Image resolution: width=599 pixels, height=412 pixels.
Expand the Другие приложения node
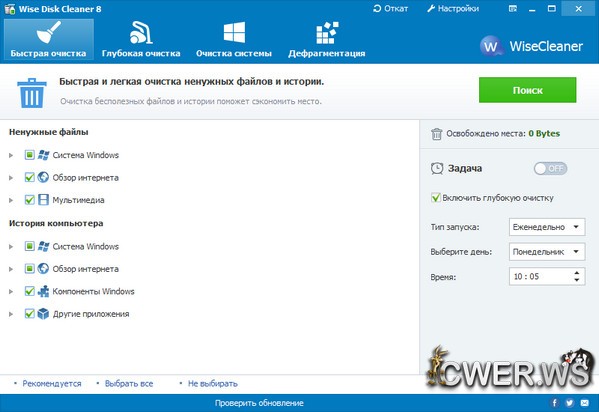11,314
